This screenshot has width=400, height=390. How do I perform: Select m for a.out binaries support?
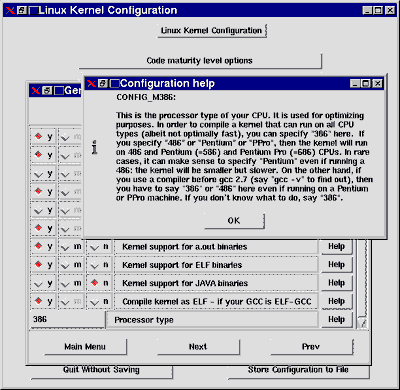pos(71,246)
